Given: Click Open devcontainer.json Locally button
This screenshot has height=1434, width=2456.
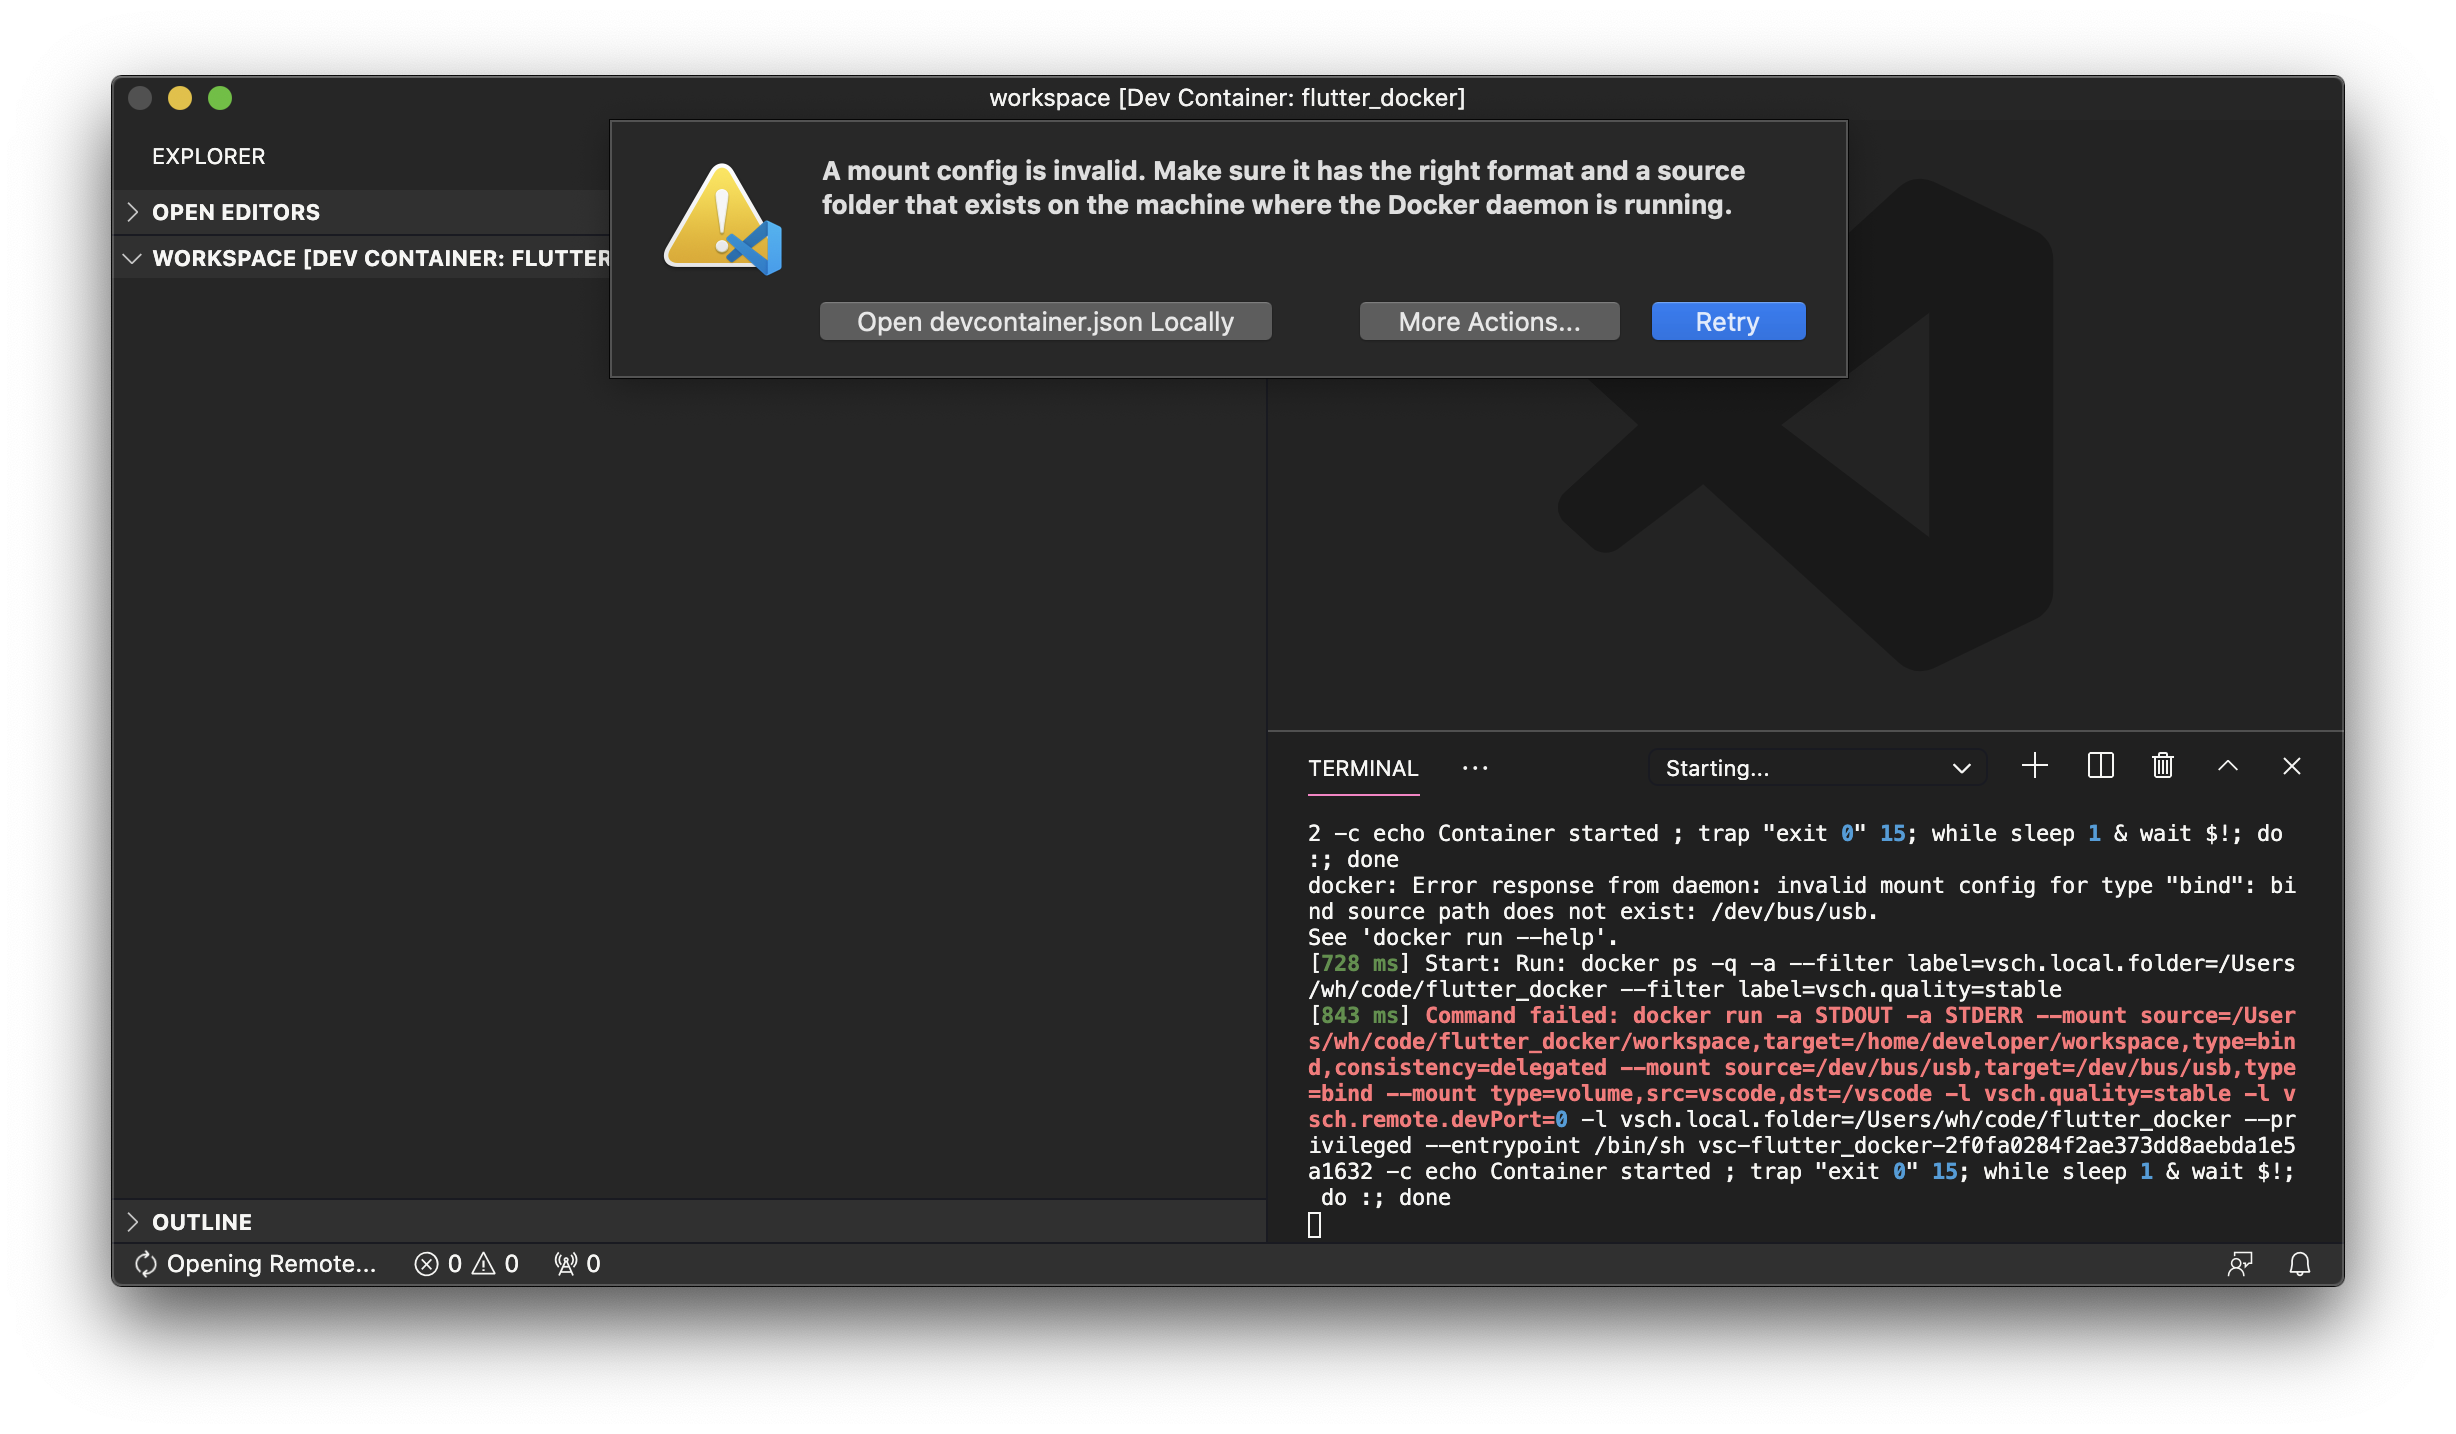Looking at the screenshot, I should [1045, 322].
